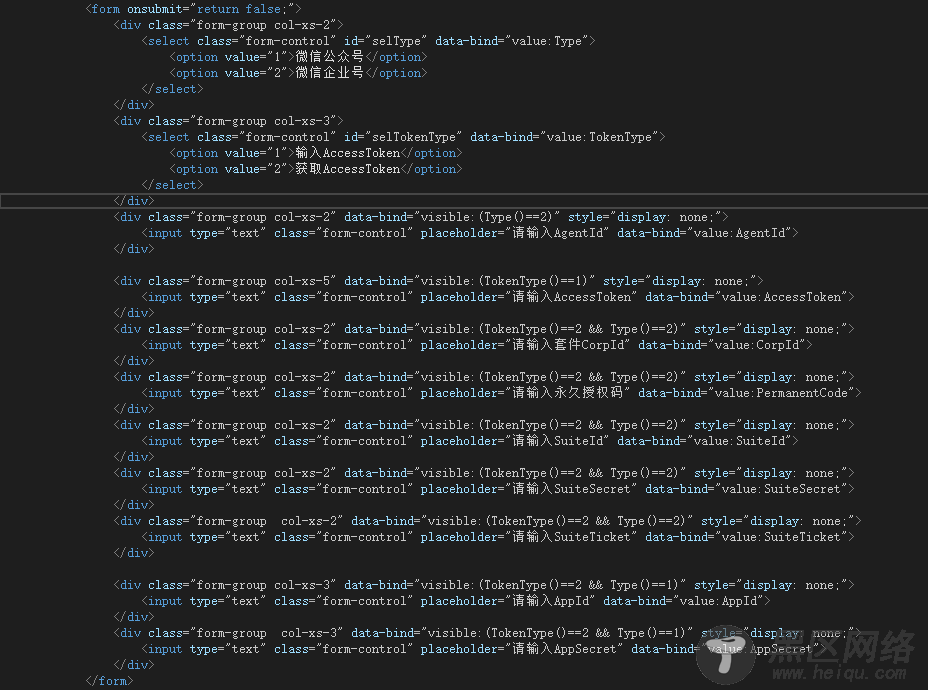This screenshot has width=928, height=690.
Task: Click the div with visible:(Type()==2) binding
Action: point(421,217)
